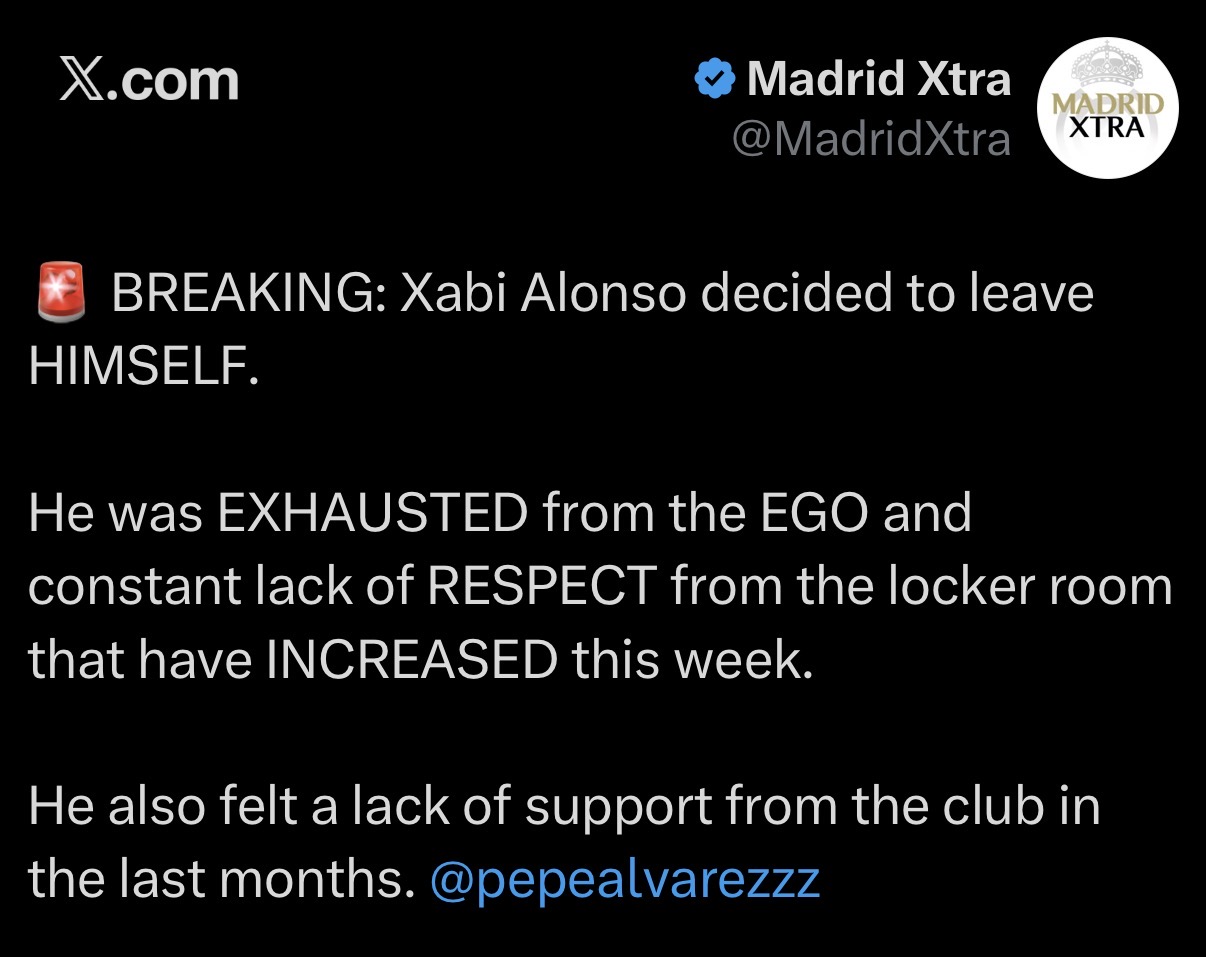The width and height of the screenshot is (1206, 957).
Task: Open the Madrid Xtra display name
Action: click(x=878, y=79)
